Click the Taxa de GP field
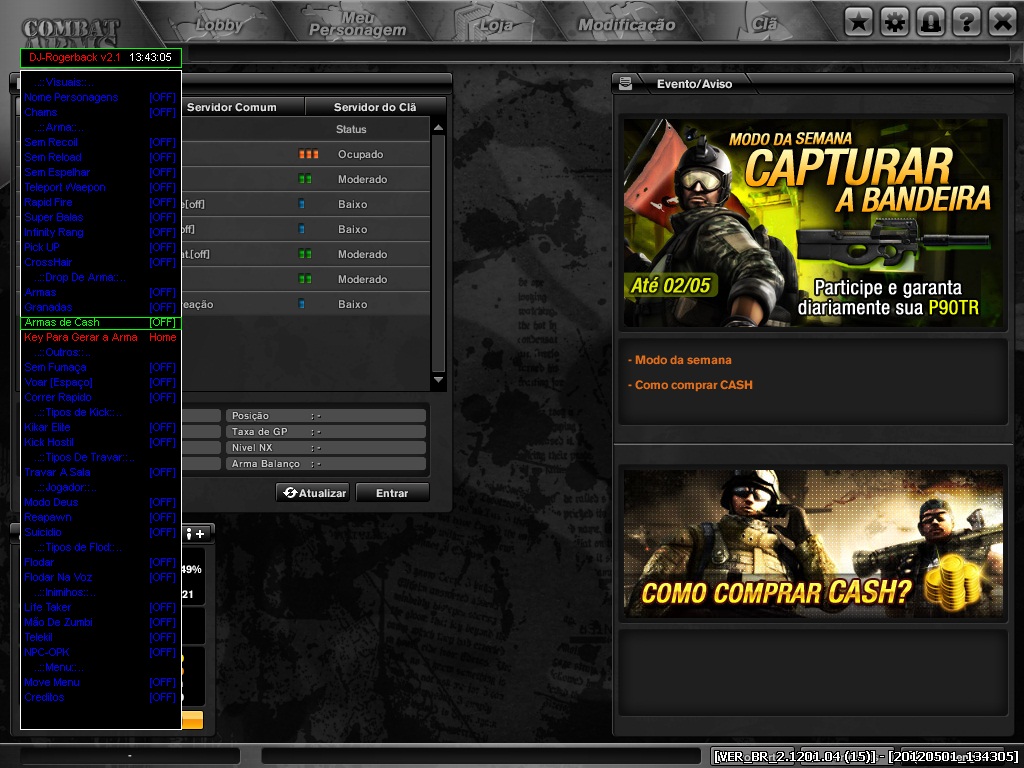 (326, 432)
